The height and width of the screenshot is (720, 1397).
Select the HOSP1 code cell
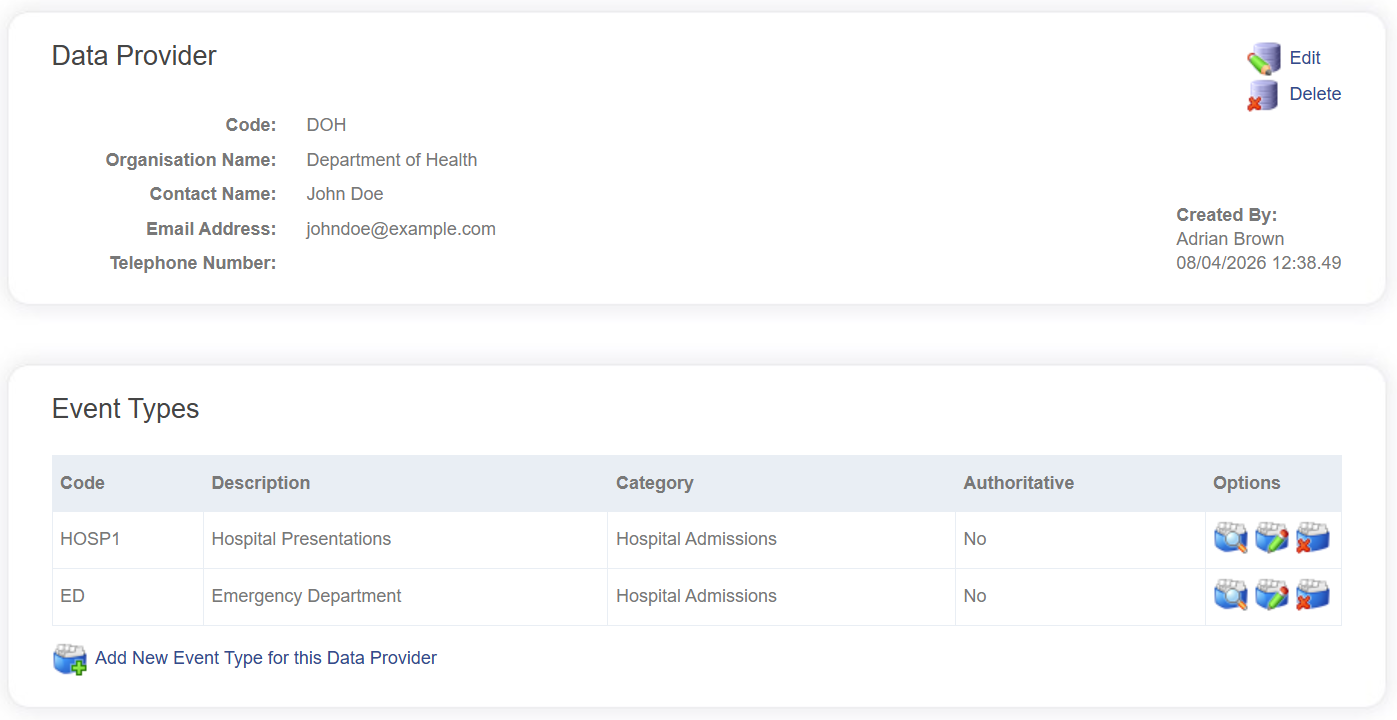click(90, 539)
